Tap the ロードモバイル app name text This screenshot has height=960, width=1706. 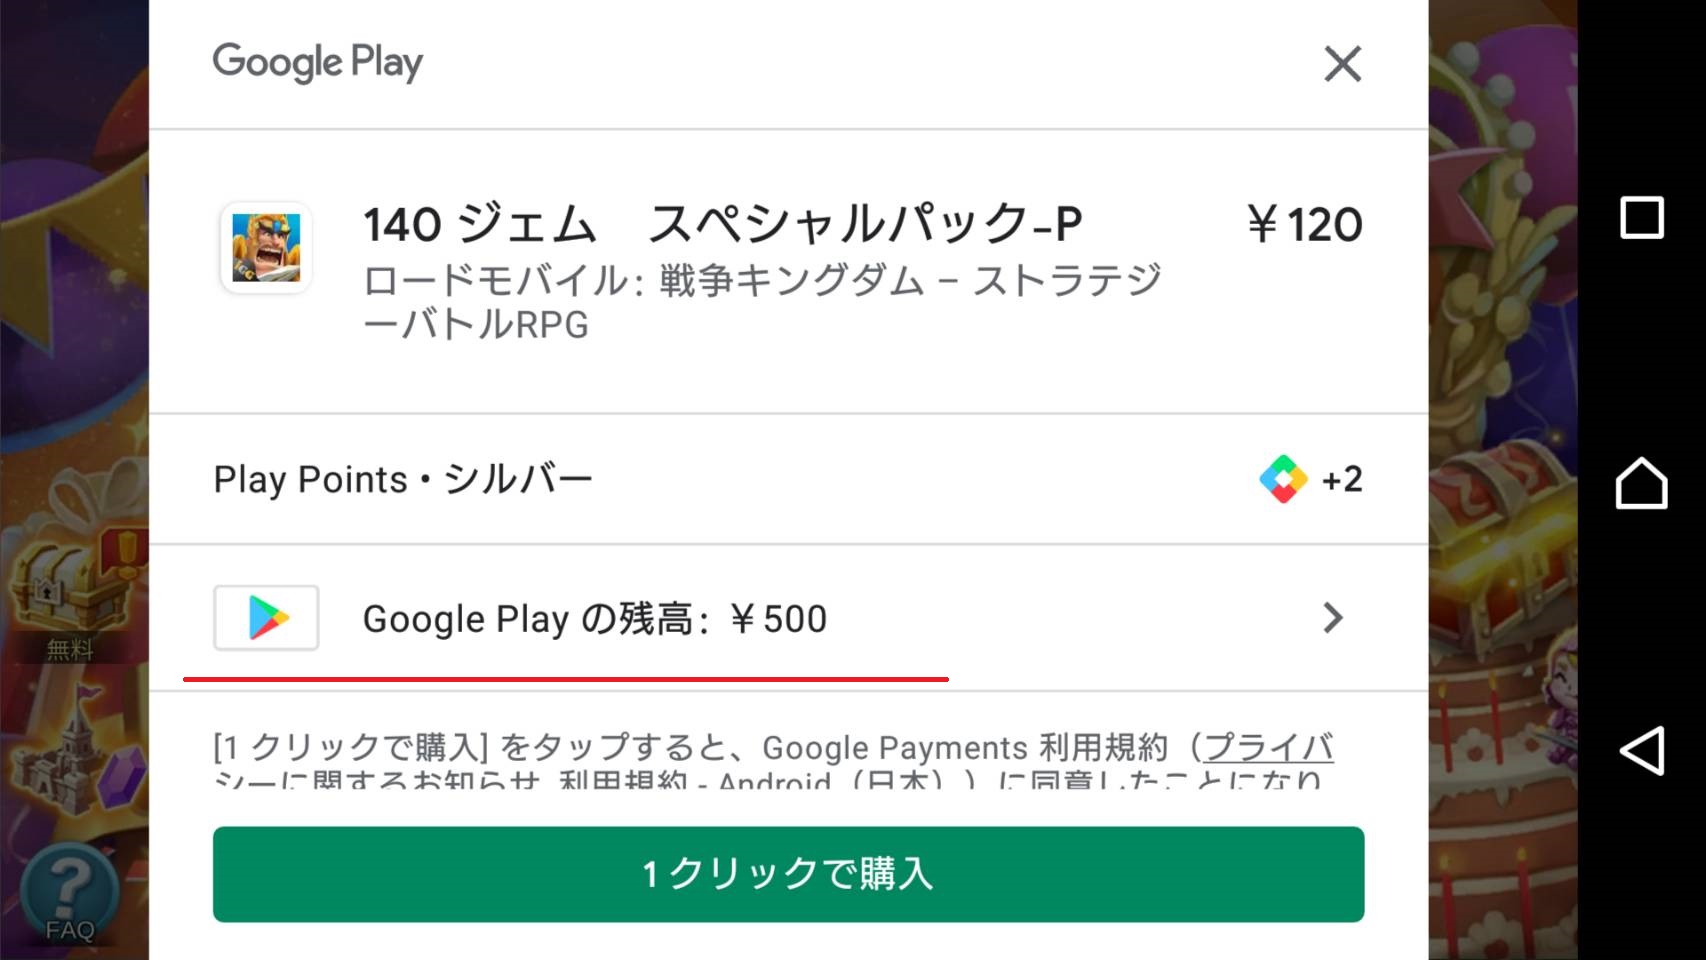pos(760,302)
